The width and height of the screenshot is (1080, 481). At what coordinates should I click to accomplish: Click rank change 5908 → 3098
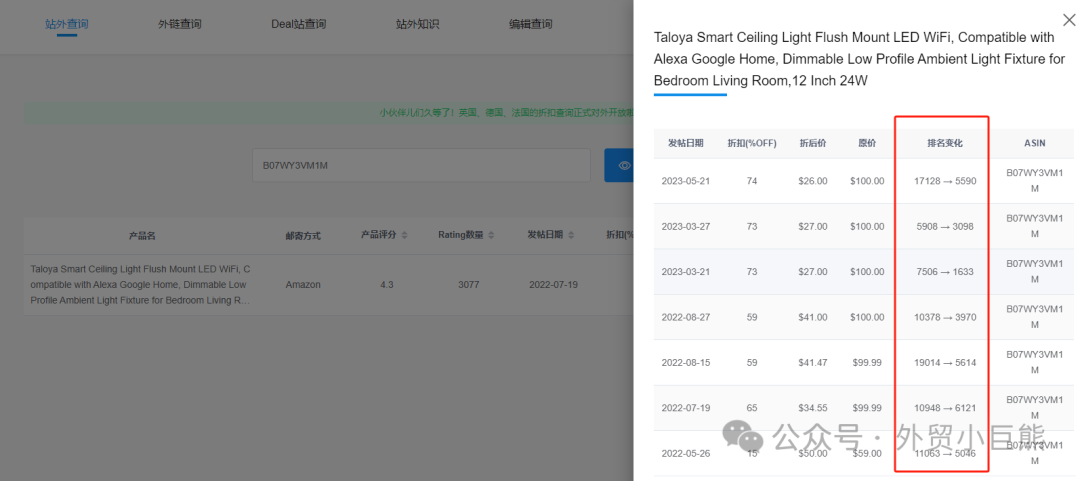(x=945, y=226)
